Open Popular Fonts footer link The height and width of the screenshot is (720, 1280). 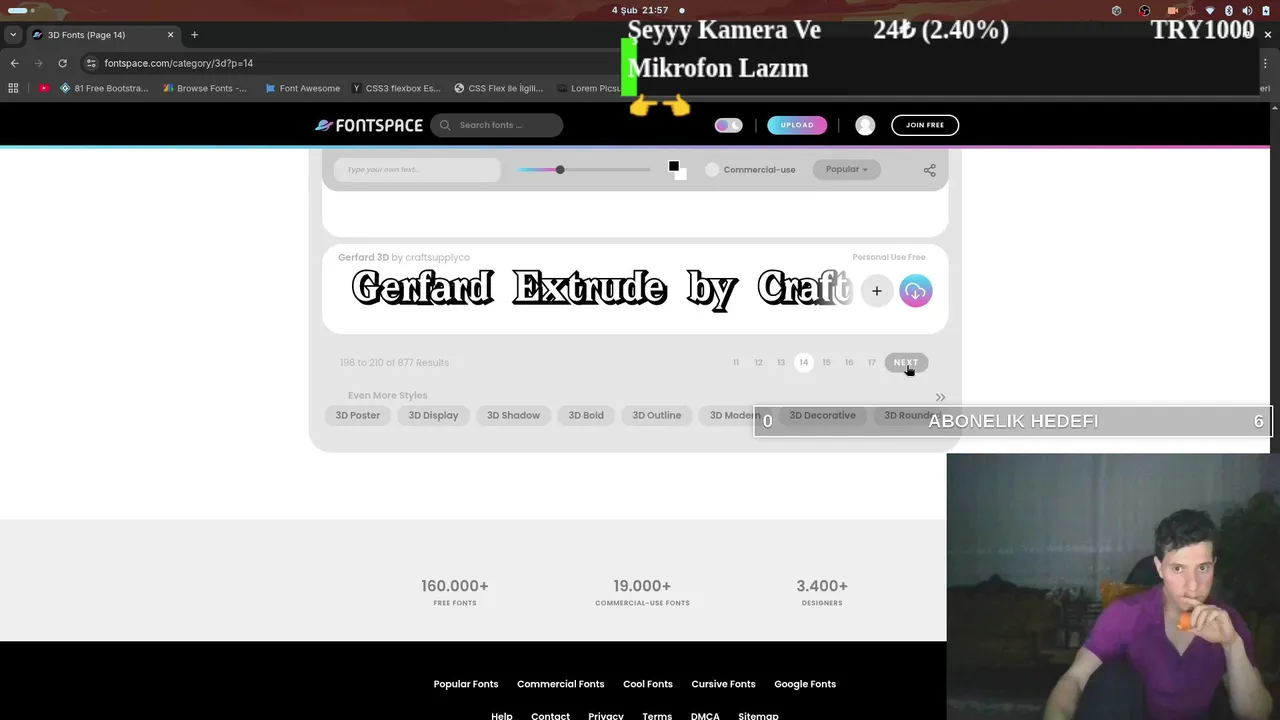pos(466,684)
